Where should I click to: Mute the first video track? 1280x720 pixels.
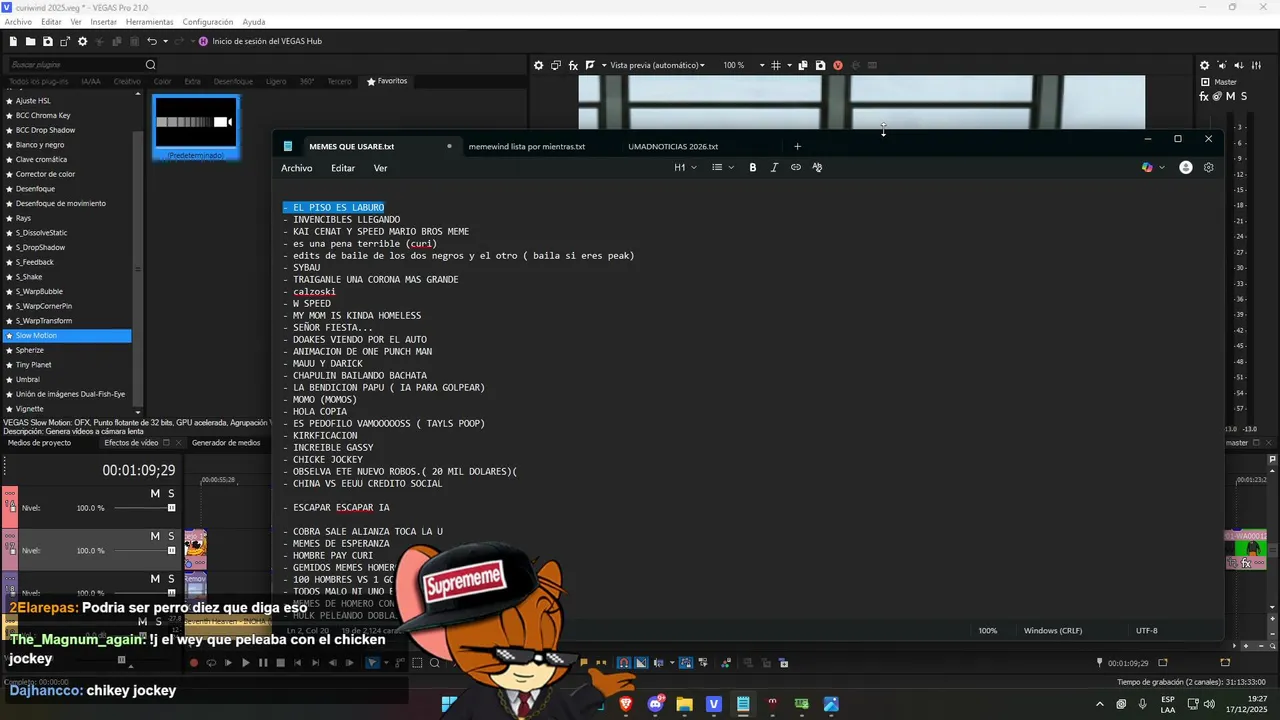click(155, 494)
